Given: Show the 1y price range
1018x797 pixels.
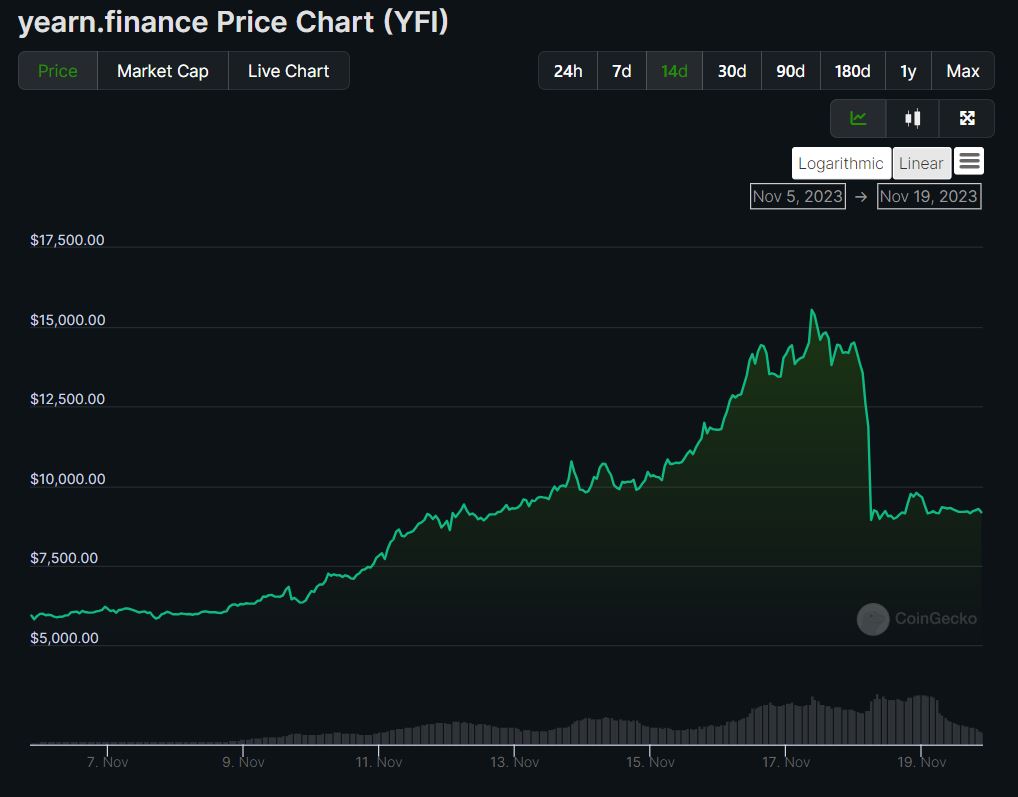Looking at the screenshot, I should (908, 71).
